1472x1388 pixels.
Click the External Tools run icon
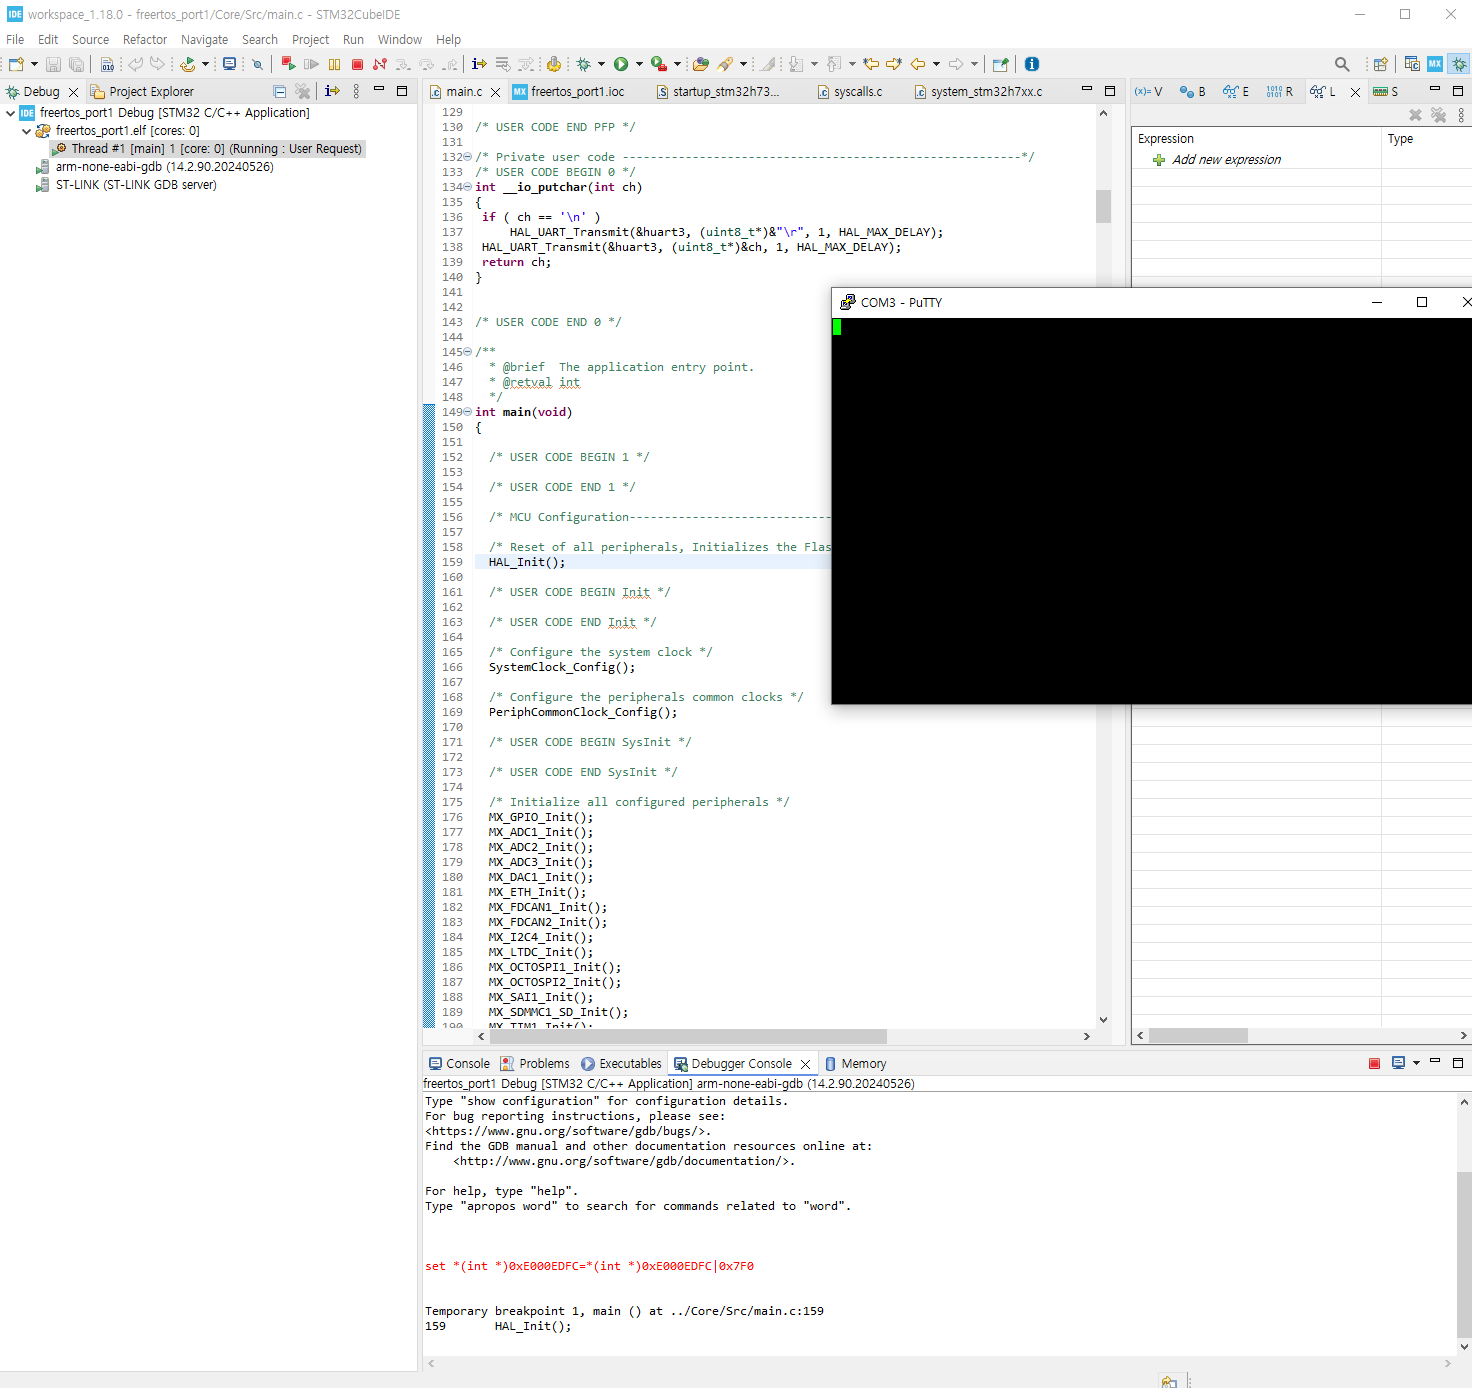pyautogui.click(x=659, y=64)
